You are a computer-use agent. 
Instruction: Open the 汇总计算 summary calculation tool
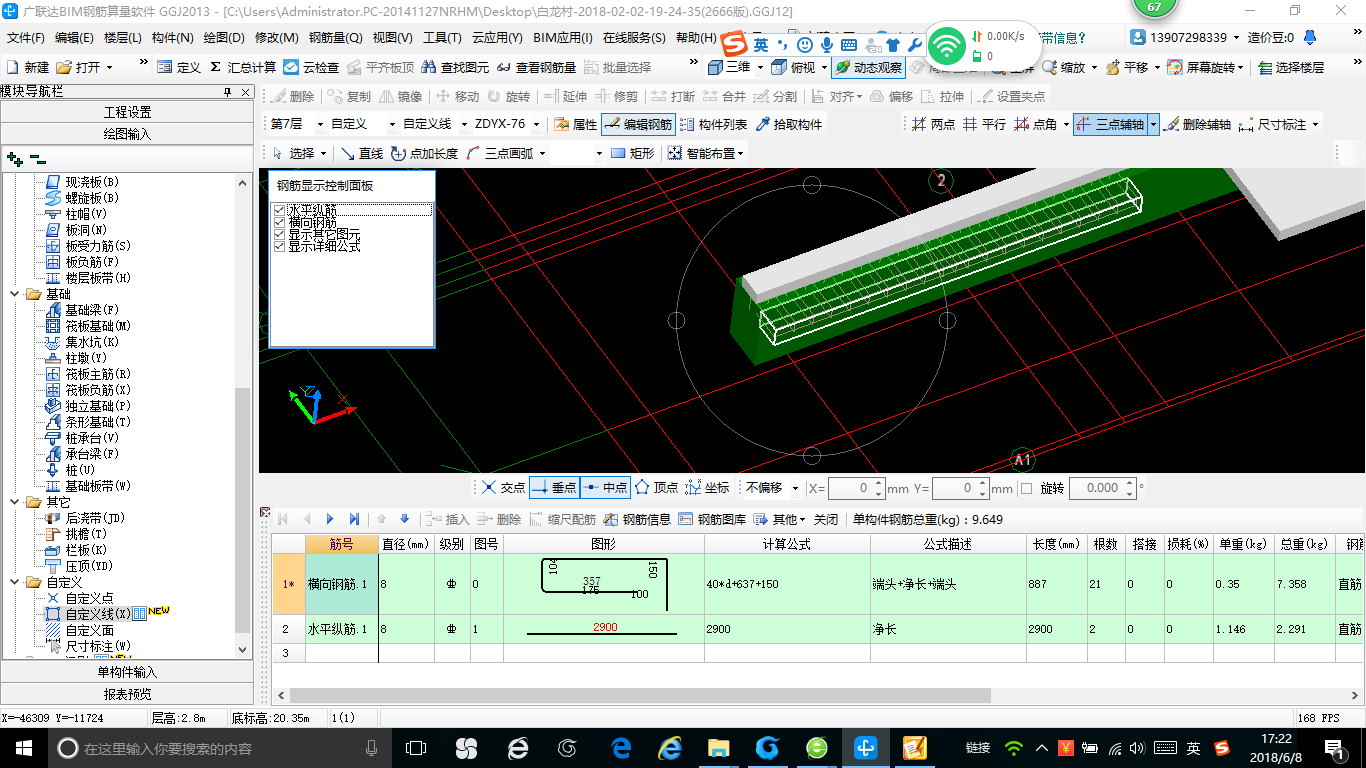[x=242, y=67]
